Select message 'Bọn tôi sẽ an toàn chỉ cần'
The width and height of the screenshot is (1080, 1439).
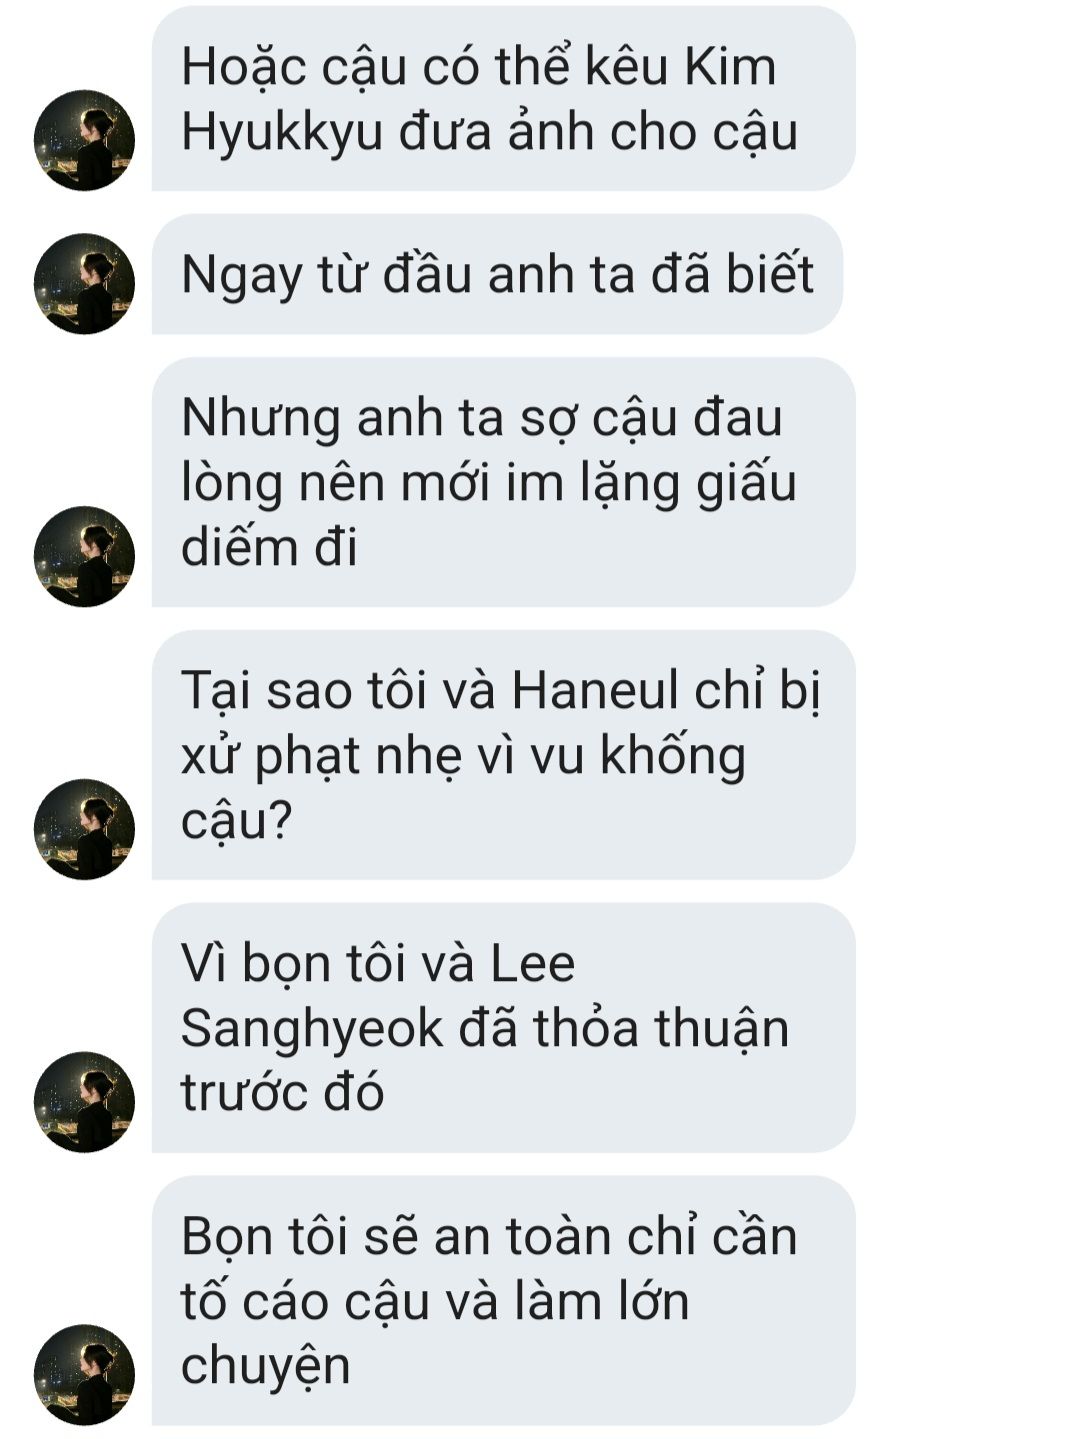[503, 1300]
